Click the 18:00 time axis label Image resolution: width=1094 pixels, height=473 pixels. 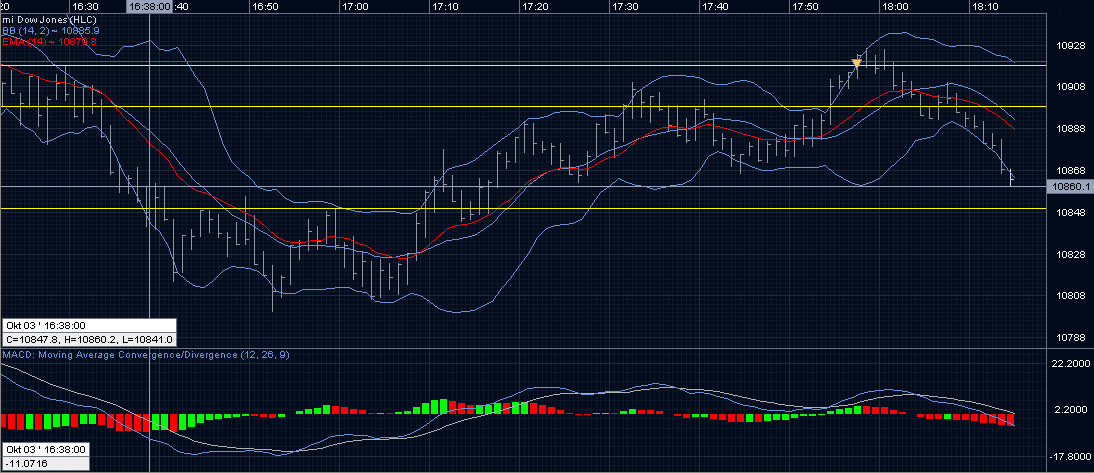point(895,6)
